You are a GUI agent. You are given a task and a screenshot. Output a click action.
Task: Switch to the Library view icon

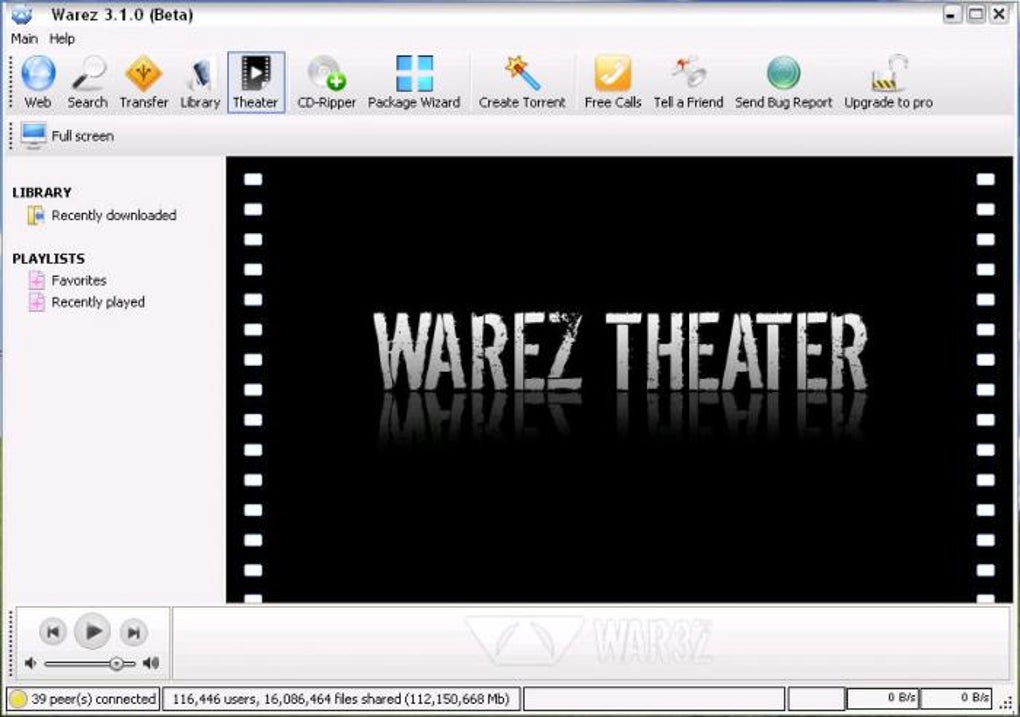pyautogui.click(x=200, y=82)
